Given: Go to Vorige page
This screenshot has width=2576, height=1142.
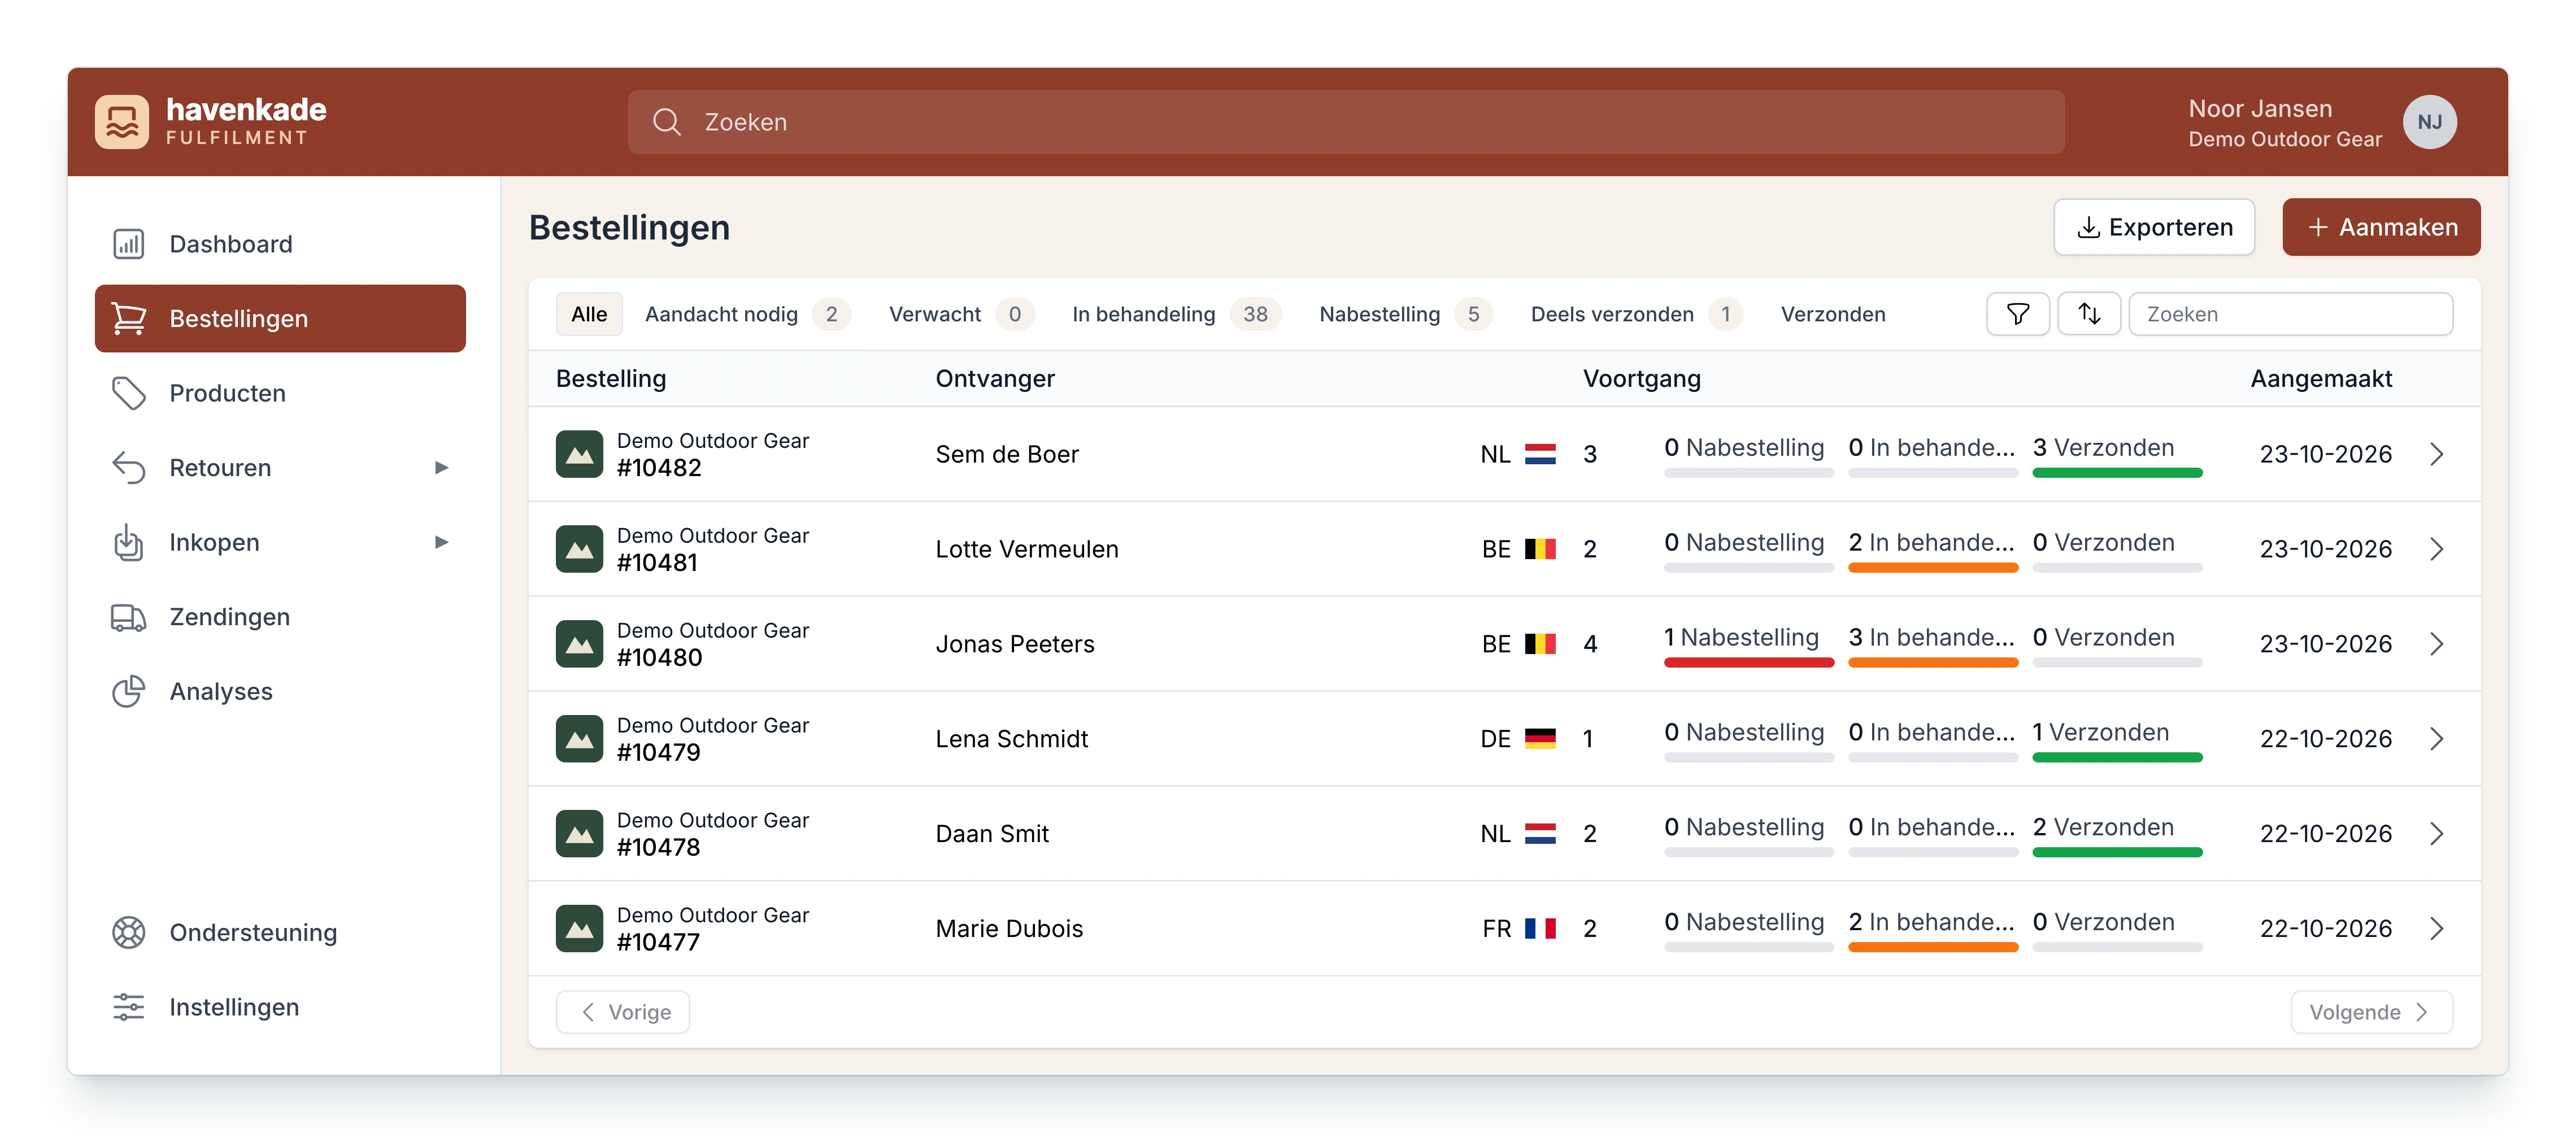Looking at the screenshot, I should [623, 1012].
